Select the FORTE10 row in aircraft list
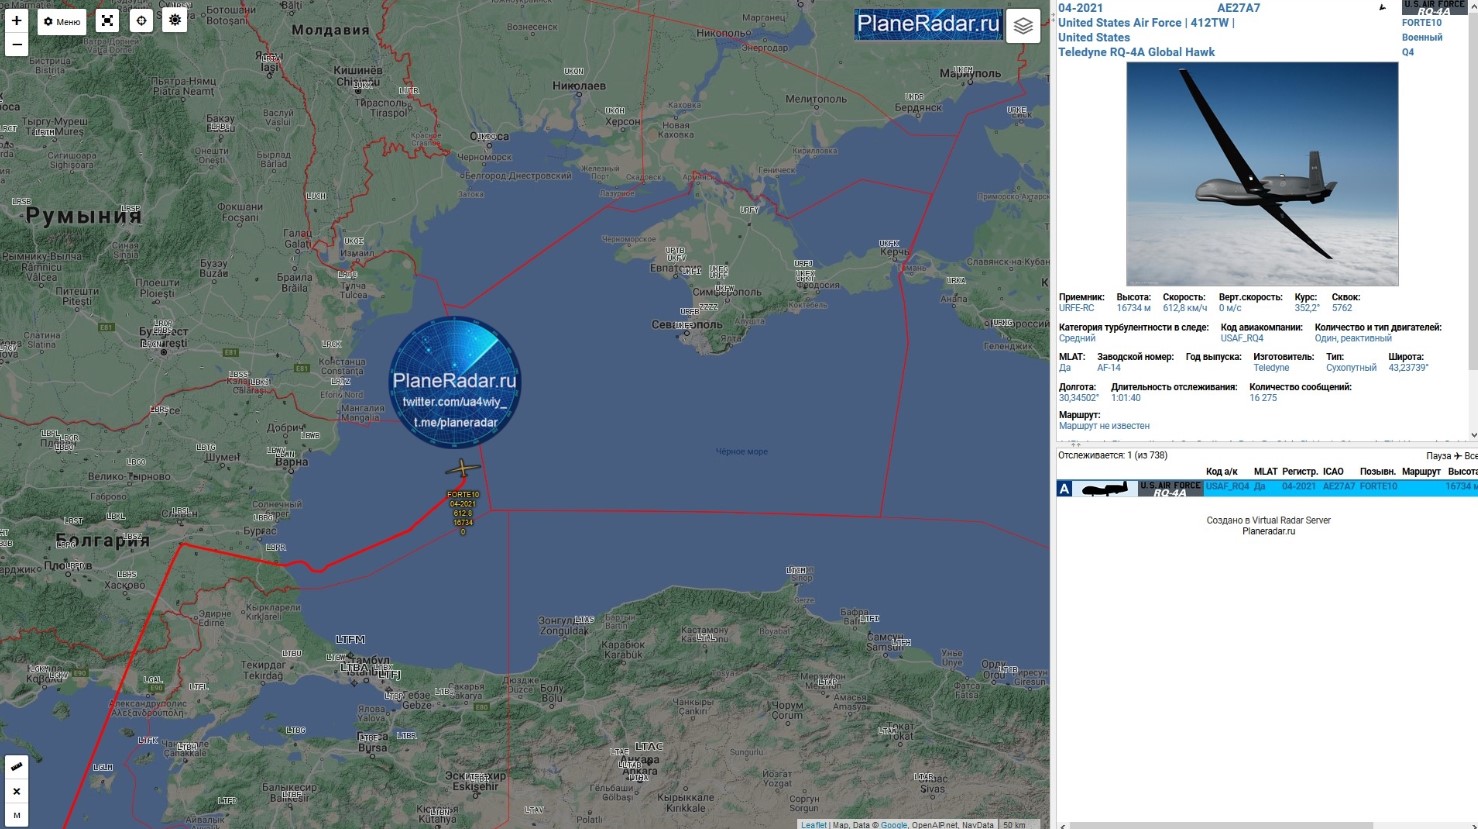 1267,487
